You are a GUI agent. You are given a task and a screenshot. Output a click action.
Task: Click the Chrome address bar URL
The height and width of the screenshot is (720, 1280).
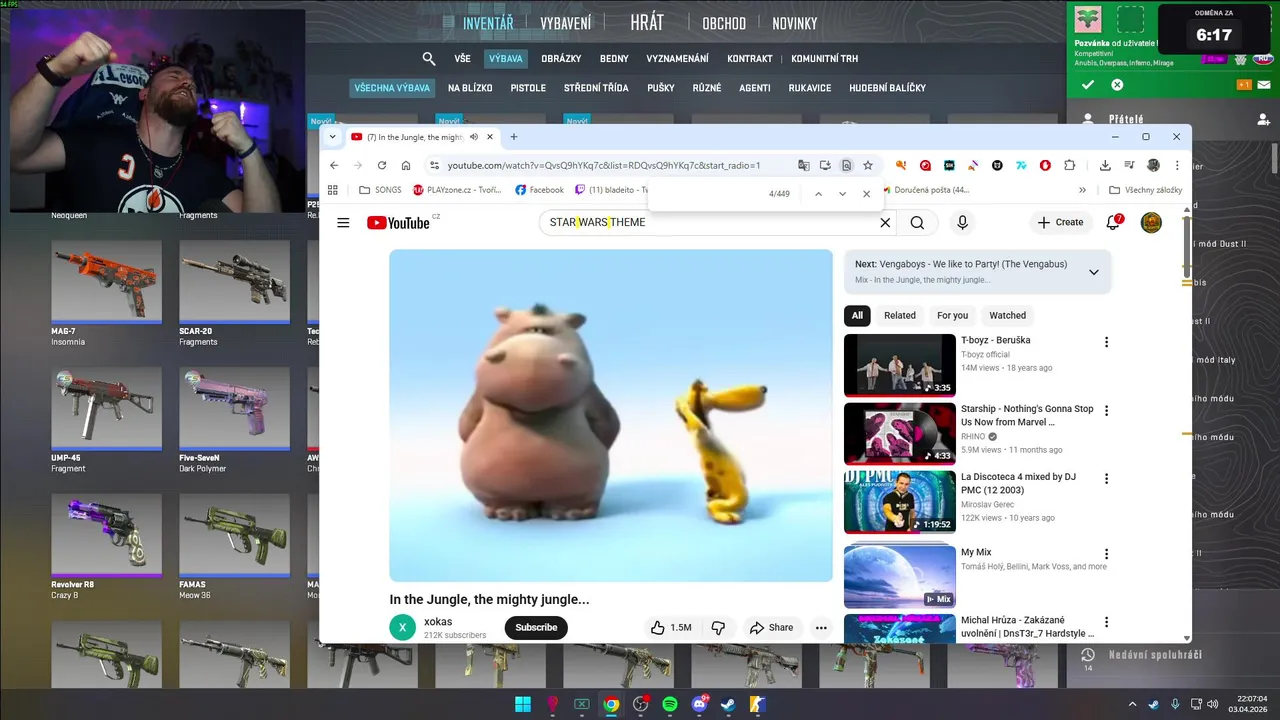(x=604, y=165)
